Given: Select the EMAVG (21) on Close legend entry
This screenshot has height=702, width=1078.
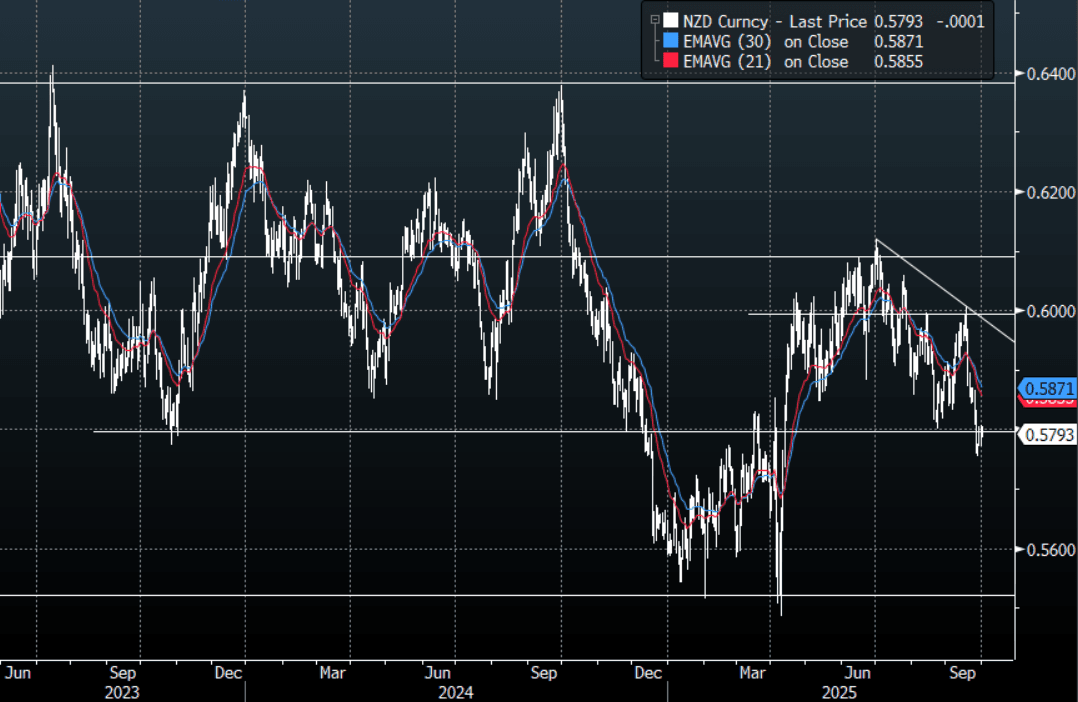Looking at the screenshot, I should 765,62.
